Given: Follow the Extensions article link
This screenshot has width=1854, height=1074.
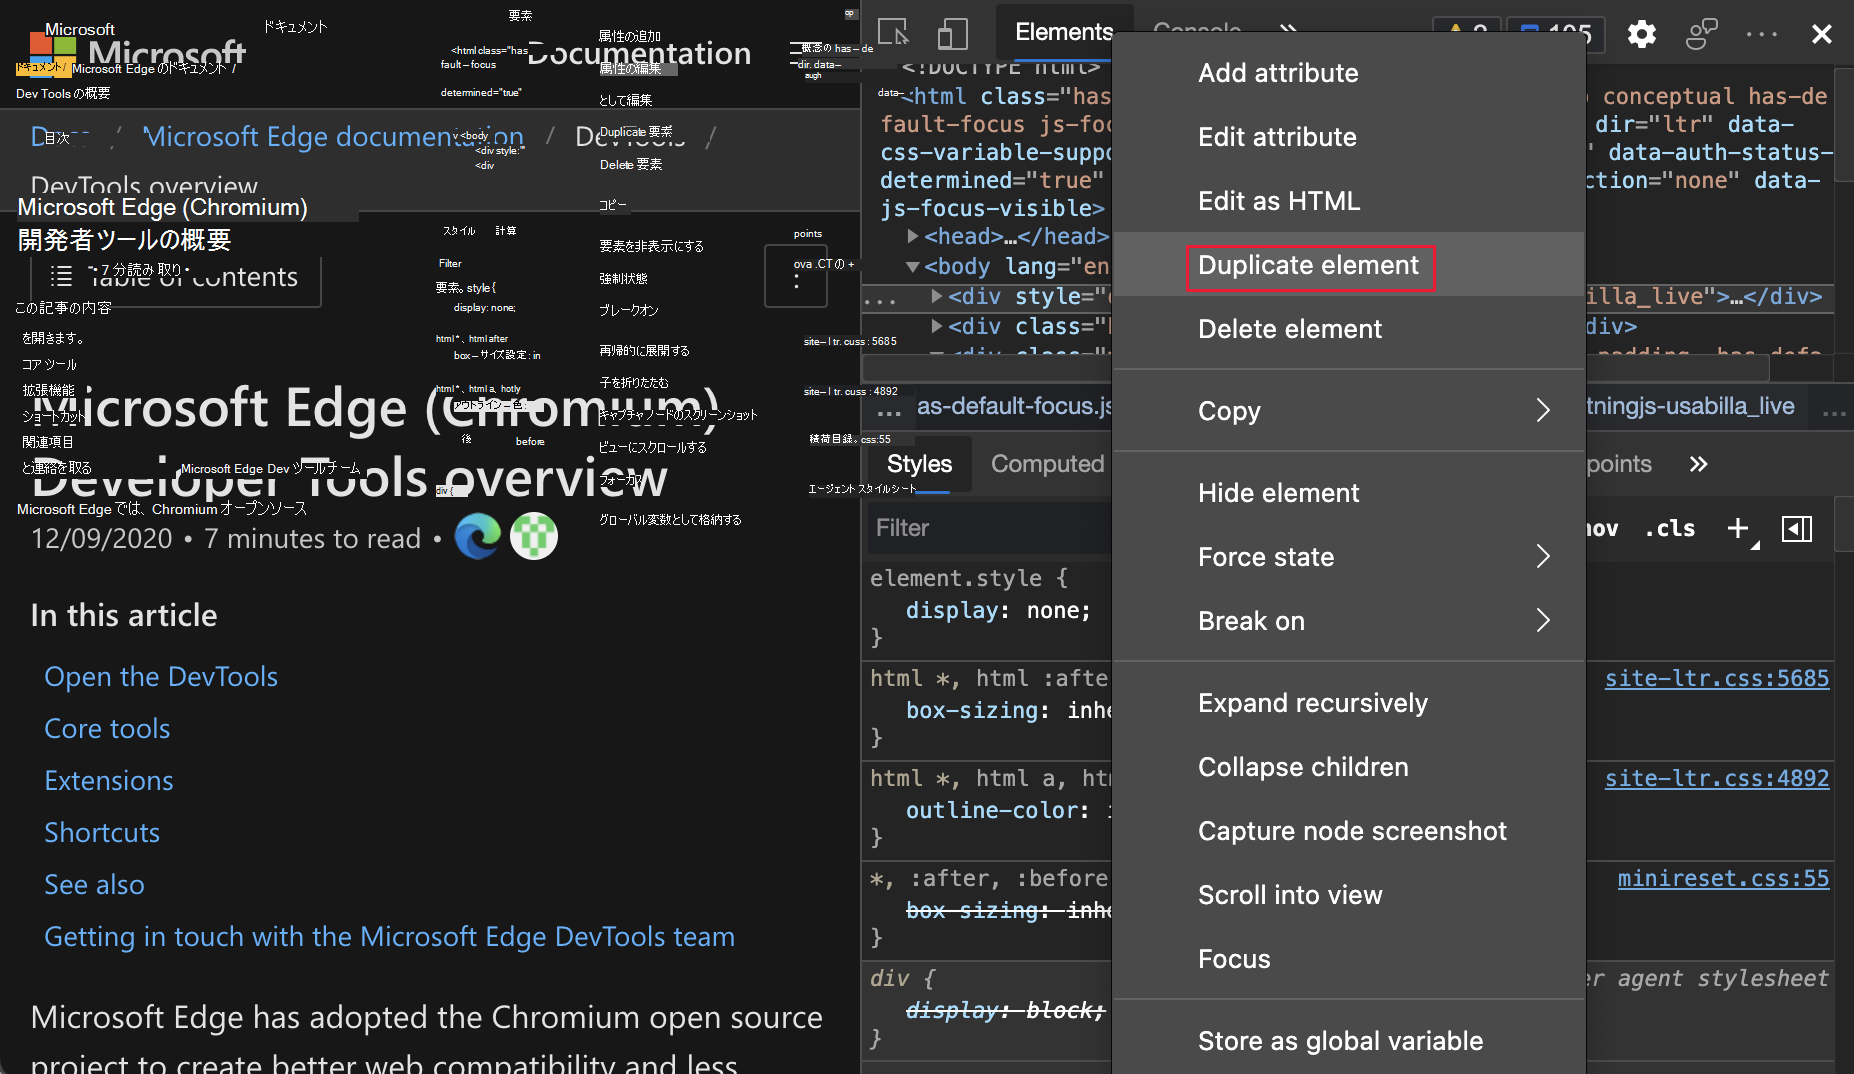Looking at the screenshot, I should 109,781.
